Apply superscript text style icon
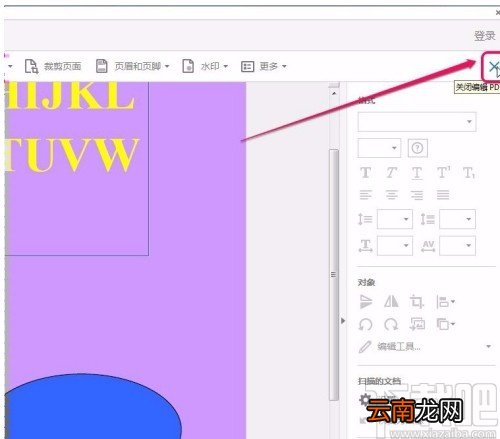This screenshot has width=500, height=439. pos(443,172)
